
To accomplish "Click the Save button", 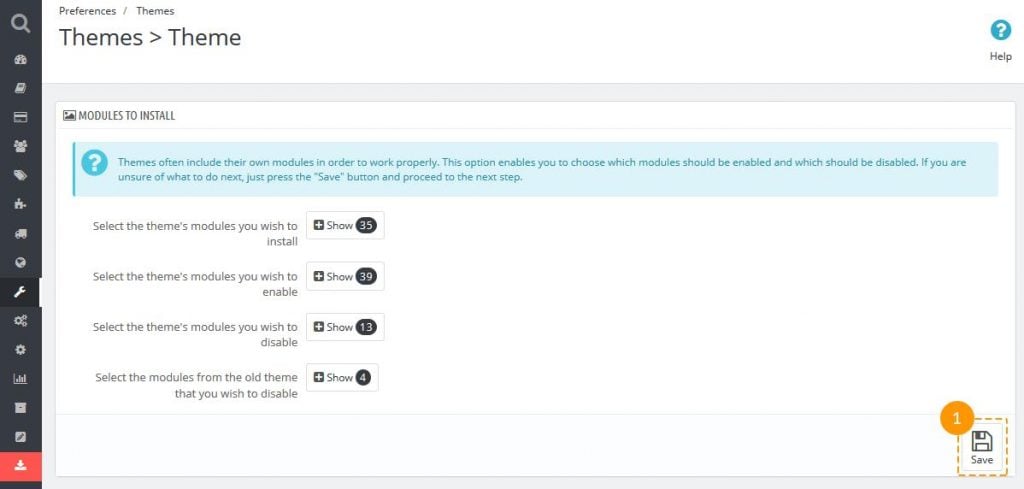I will tap(982, 447).
